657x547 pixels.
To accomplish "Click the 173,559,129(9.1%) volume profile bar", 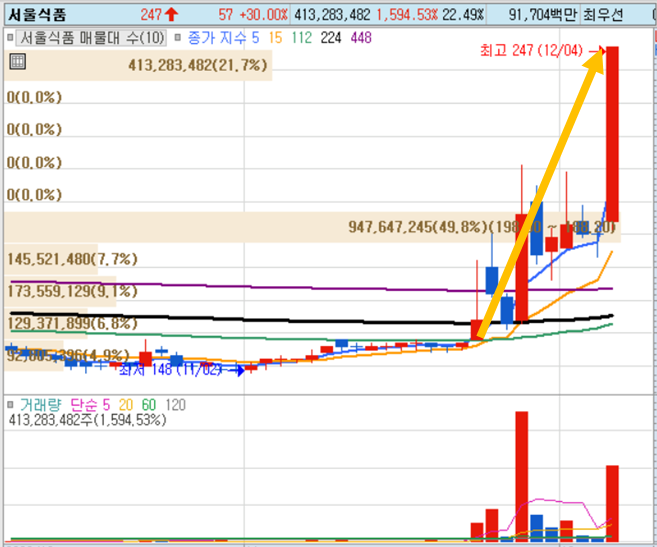I will click(x=60, y=291).
